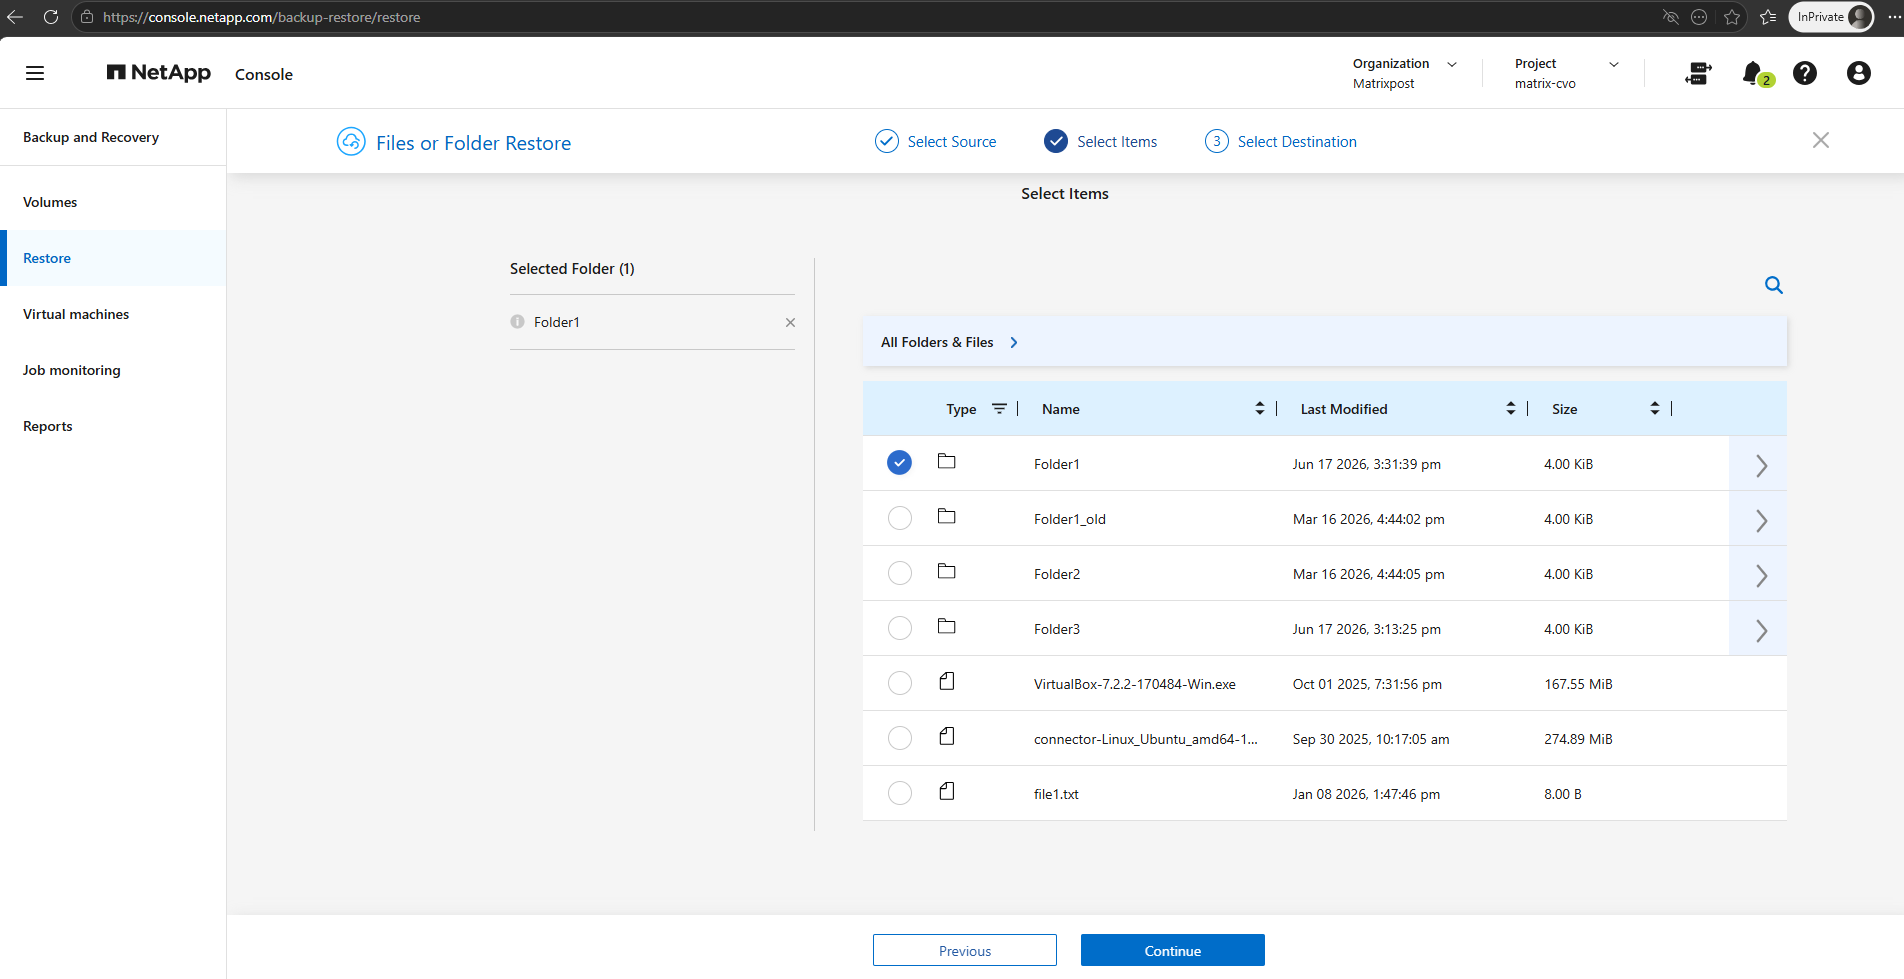Sort the table by Name

click(x=1260, y=408)
